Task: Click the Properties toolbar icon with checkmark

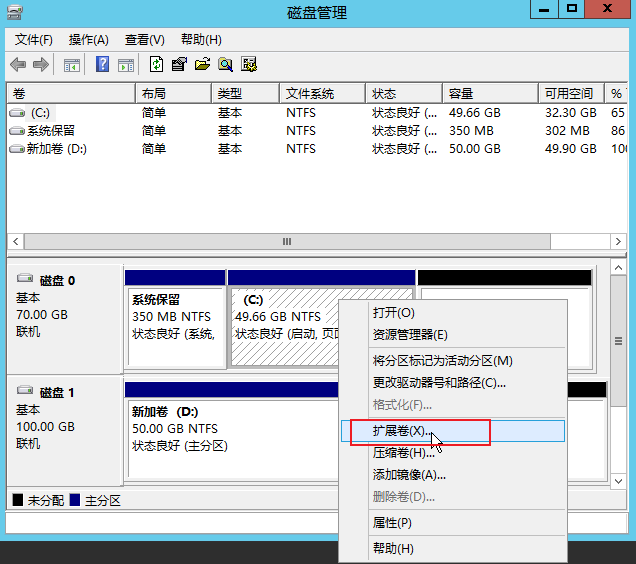Action: pos(179,65)
